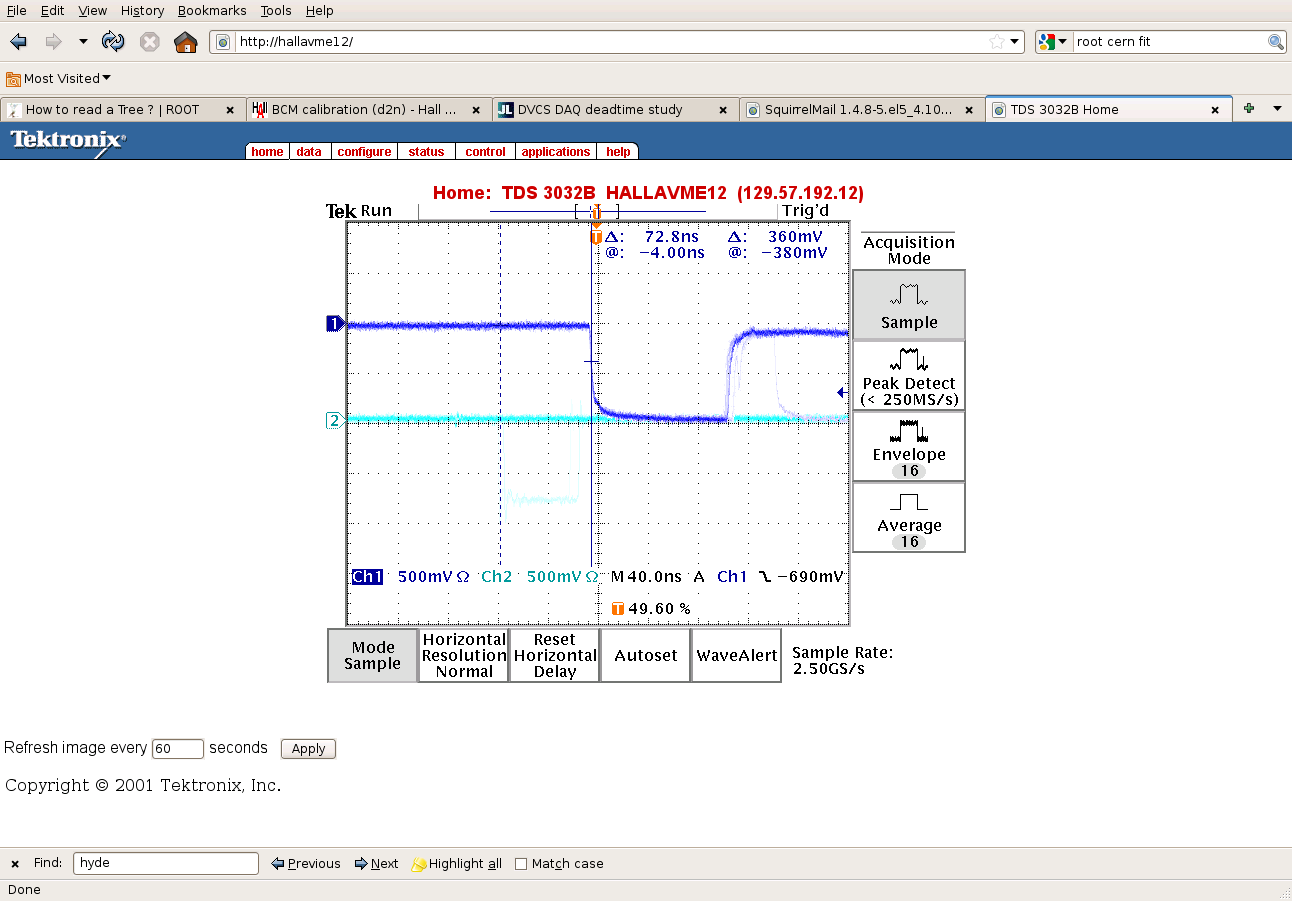
Task: Click the Apply refresh button
Action: coord(308,749)
